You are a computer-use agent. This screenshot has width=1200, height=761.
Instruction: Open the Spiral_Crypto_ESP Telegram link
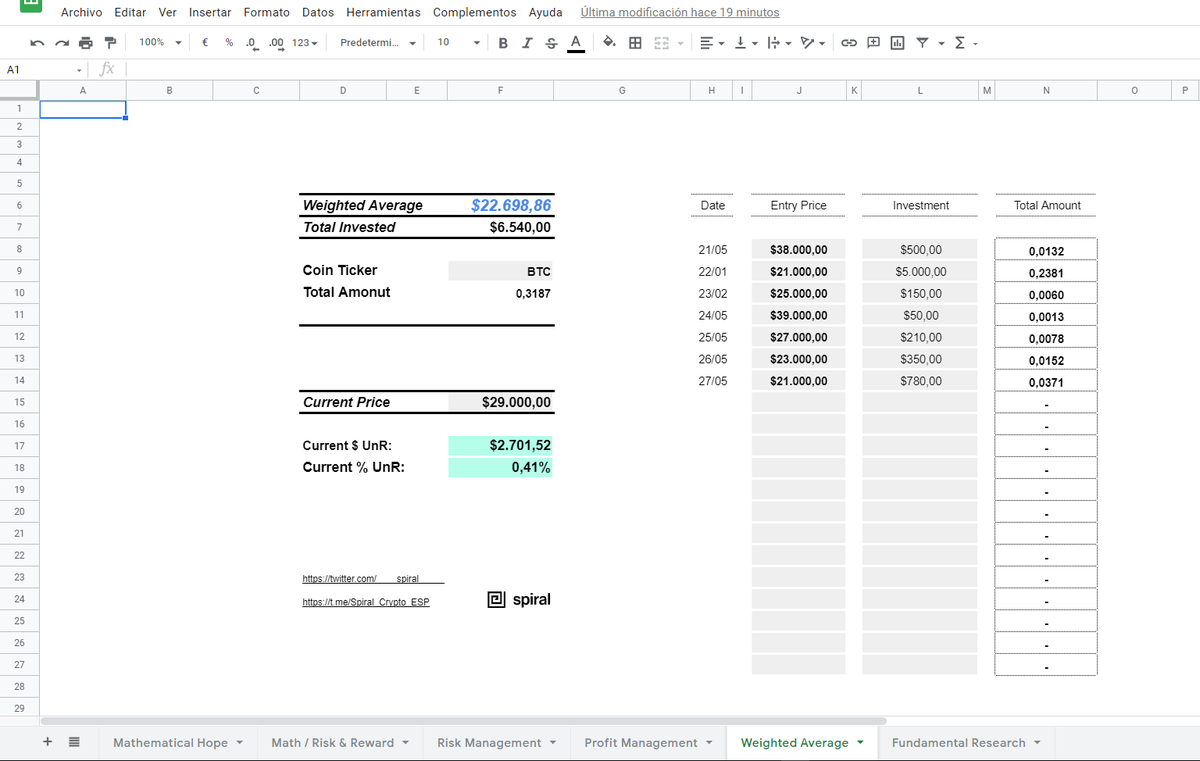point(366,602)
